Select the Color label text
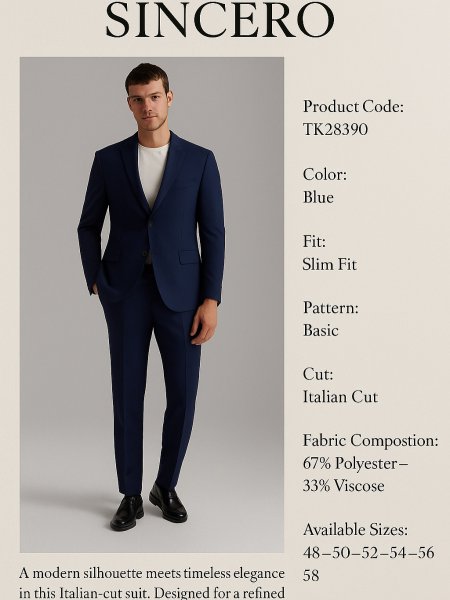Screen dimensions: 450x600 [x=325, y=174]
